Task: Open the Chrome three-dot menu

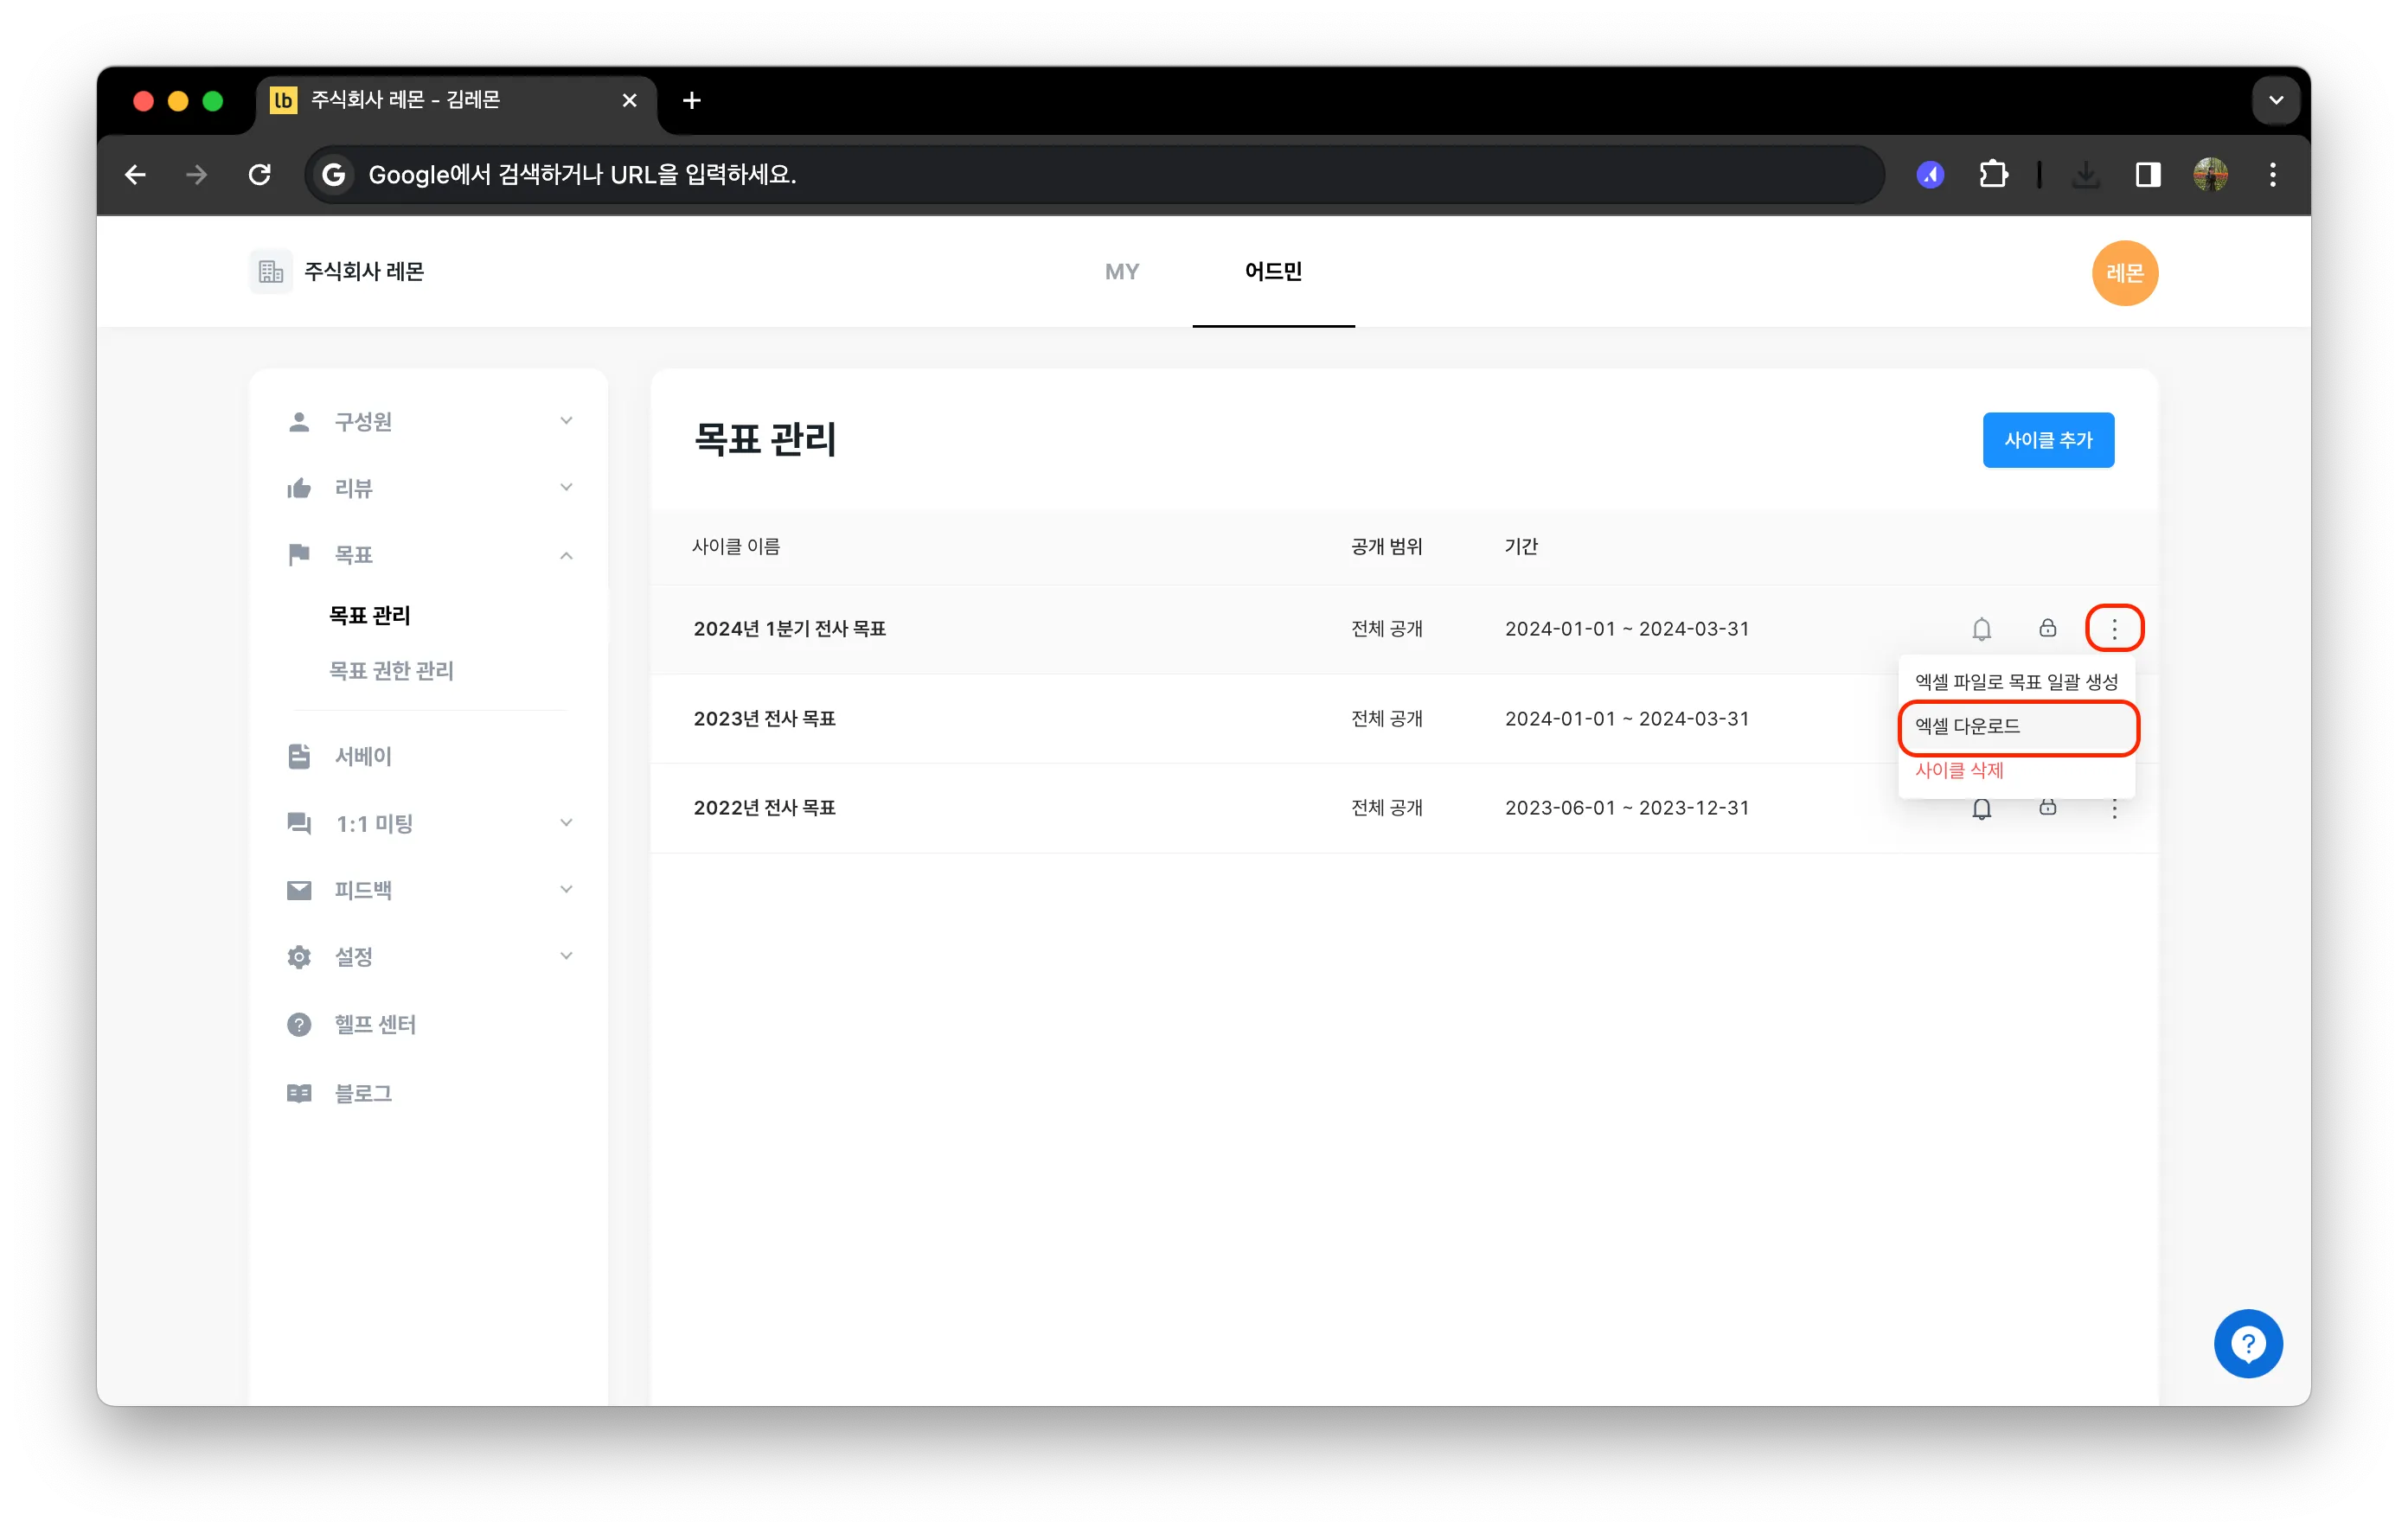Action: pyautogui.click(x=2272, y=175)
